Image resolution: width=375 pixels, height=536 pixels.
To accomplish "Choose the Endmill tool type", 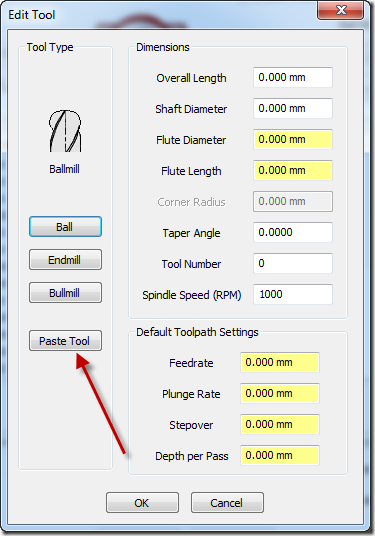I will coord(65,260).
